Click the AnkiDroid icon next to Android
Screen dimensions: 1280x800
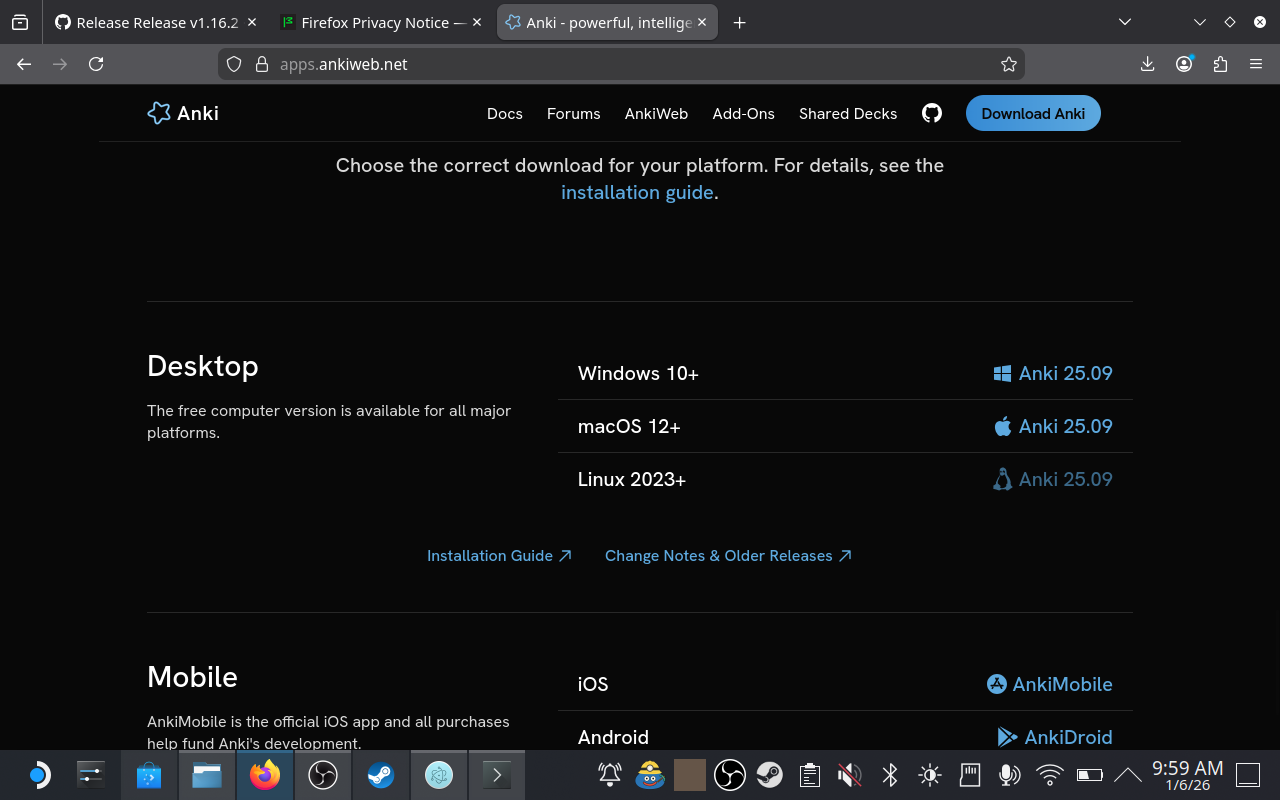1007,737
